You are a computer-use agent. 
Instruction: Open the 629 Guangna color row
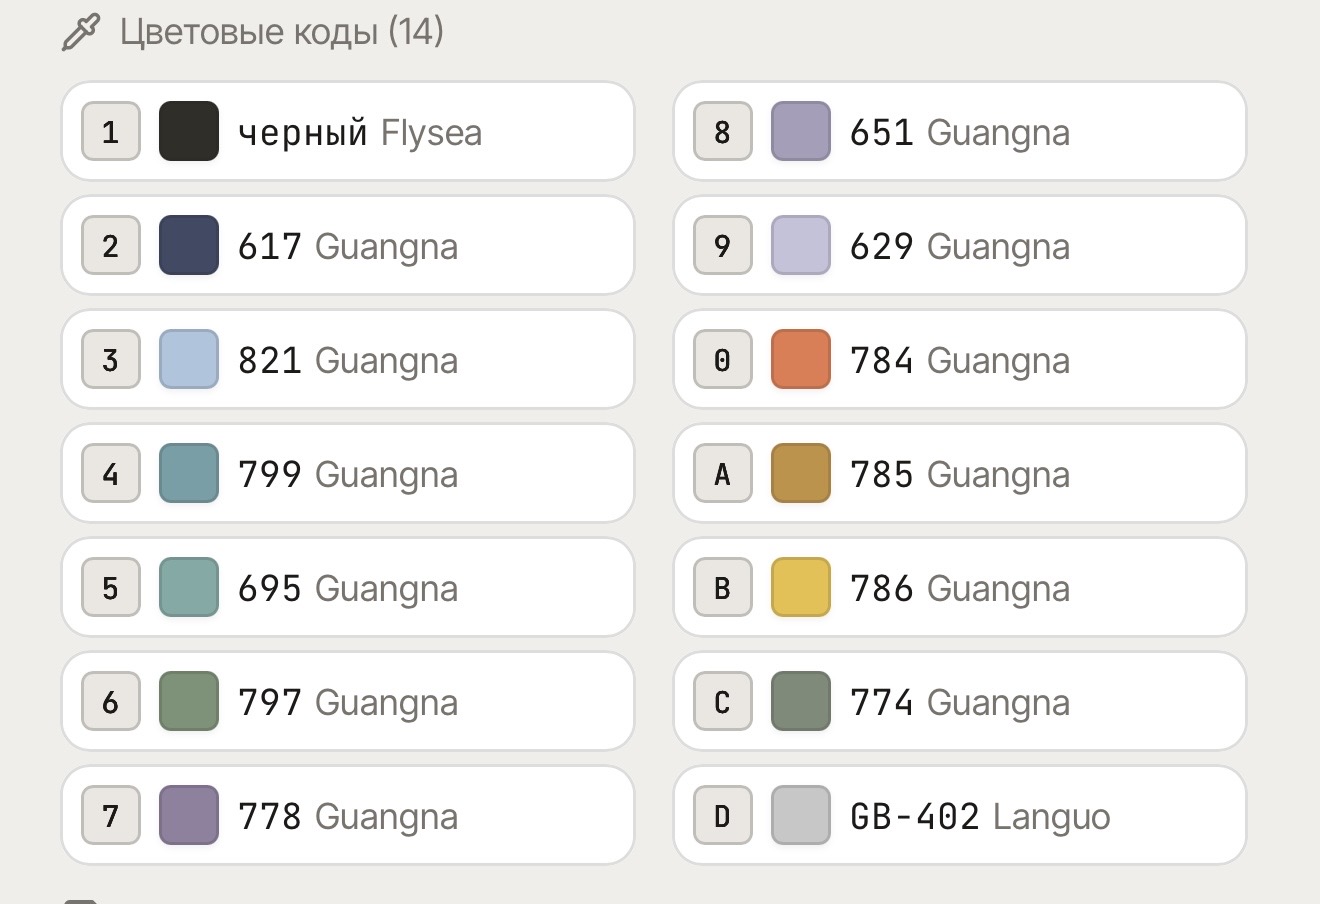click(960, 245)
